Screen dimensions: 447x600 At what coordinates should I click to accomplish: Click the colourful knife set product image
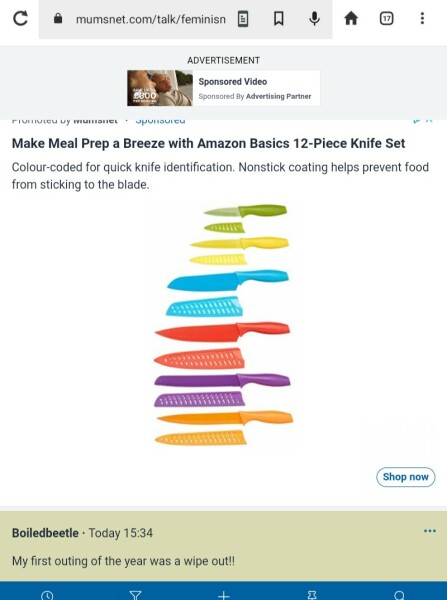[224, 324]
